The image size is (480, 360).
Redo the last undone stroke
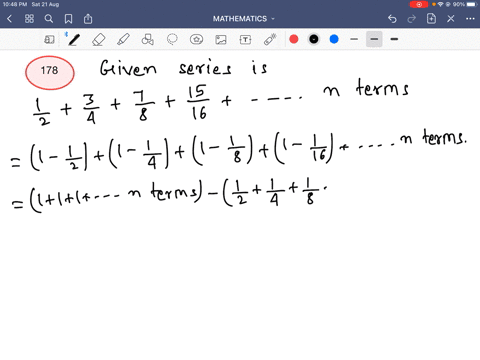pos(412,19)
